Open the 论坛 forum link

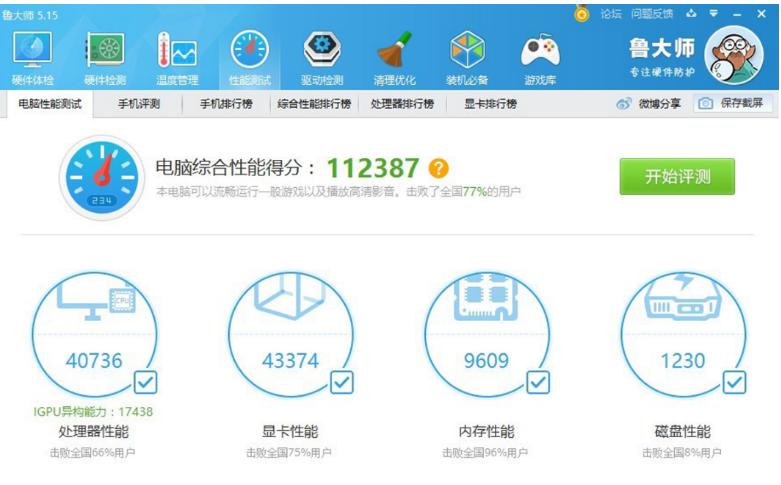[x=611, y=14]
